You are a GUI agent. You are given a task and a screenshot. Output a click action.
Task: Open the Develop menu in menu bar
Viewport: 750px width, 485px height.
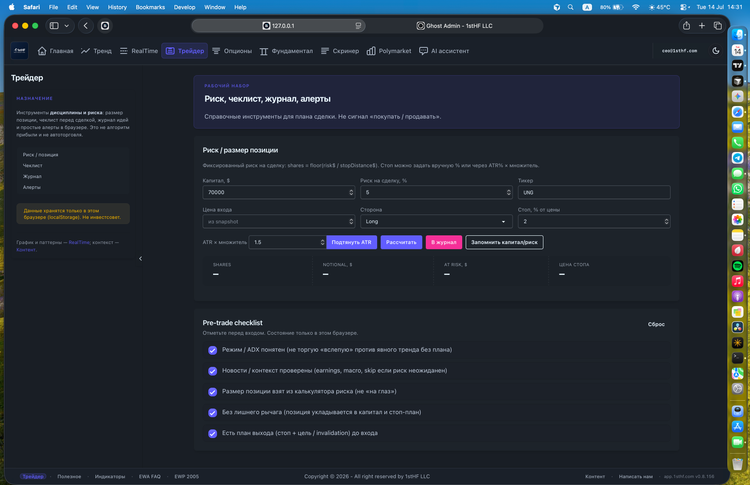tap(185, 7)
